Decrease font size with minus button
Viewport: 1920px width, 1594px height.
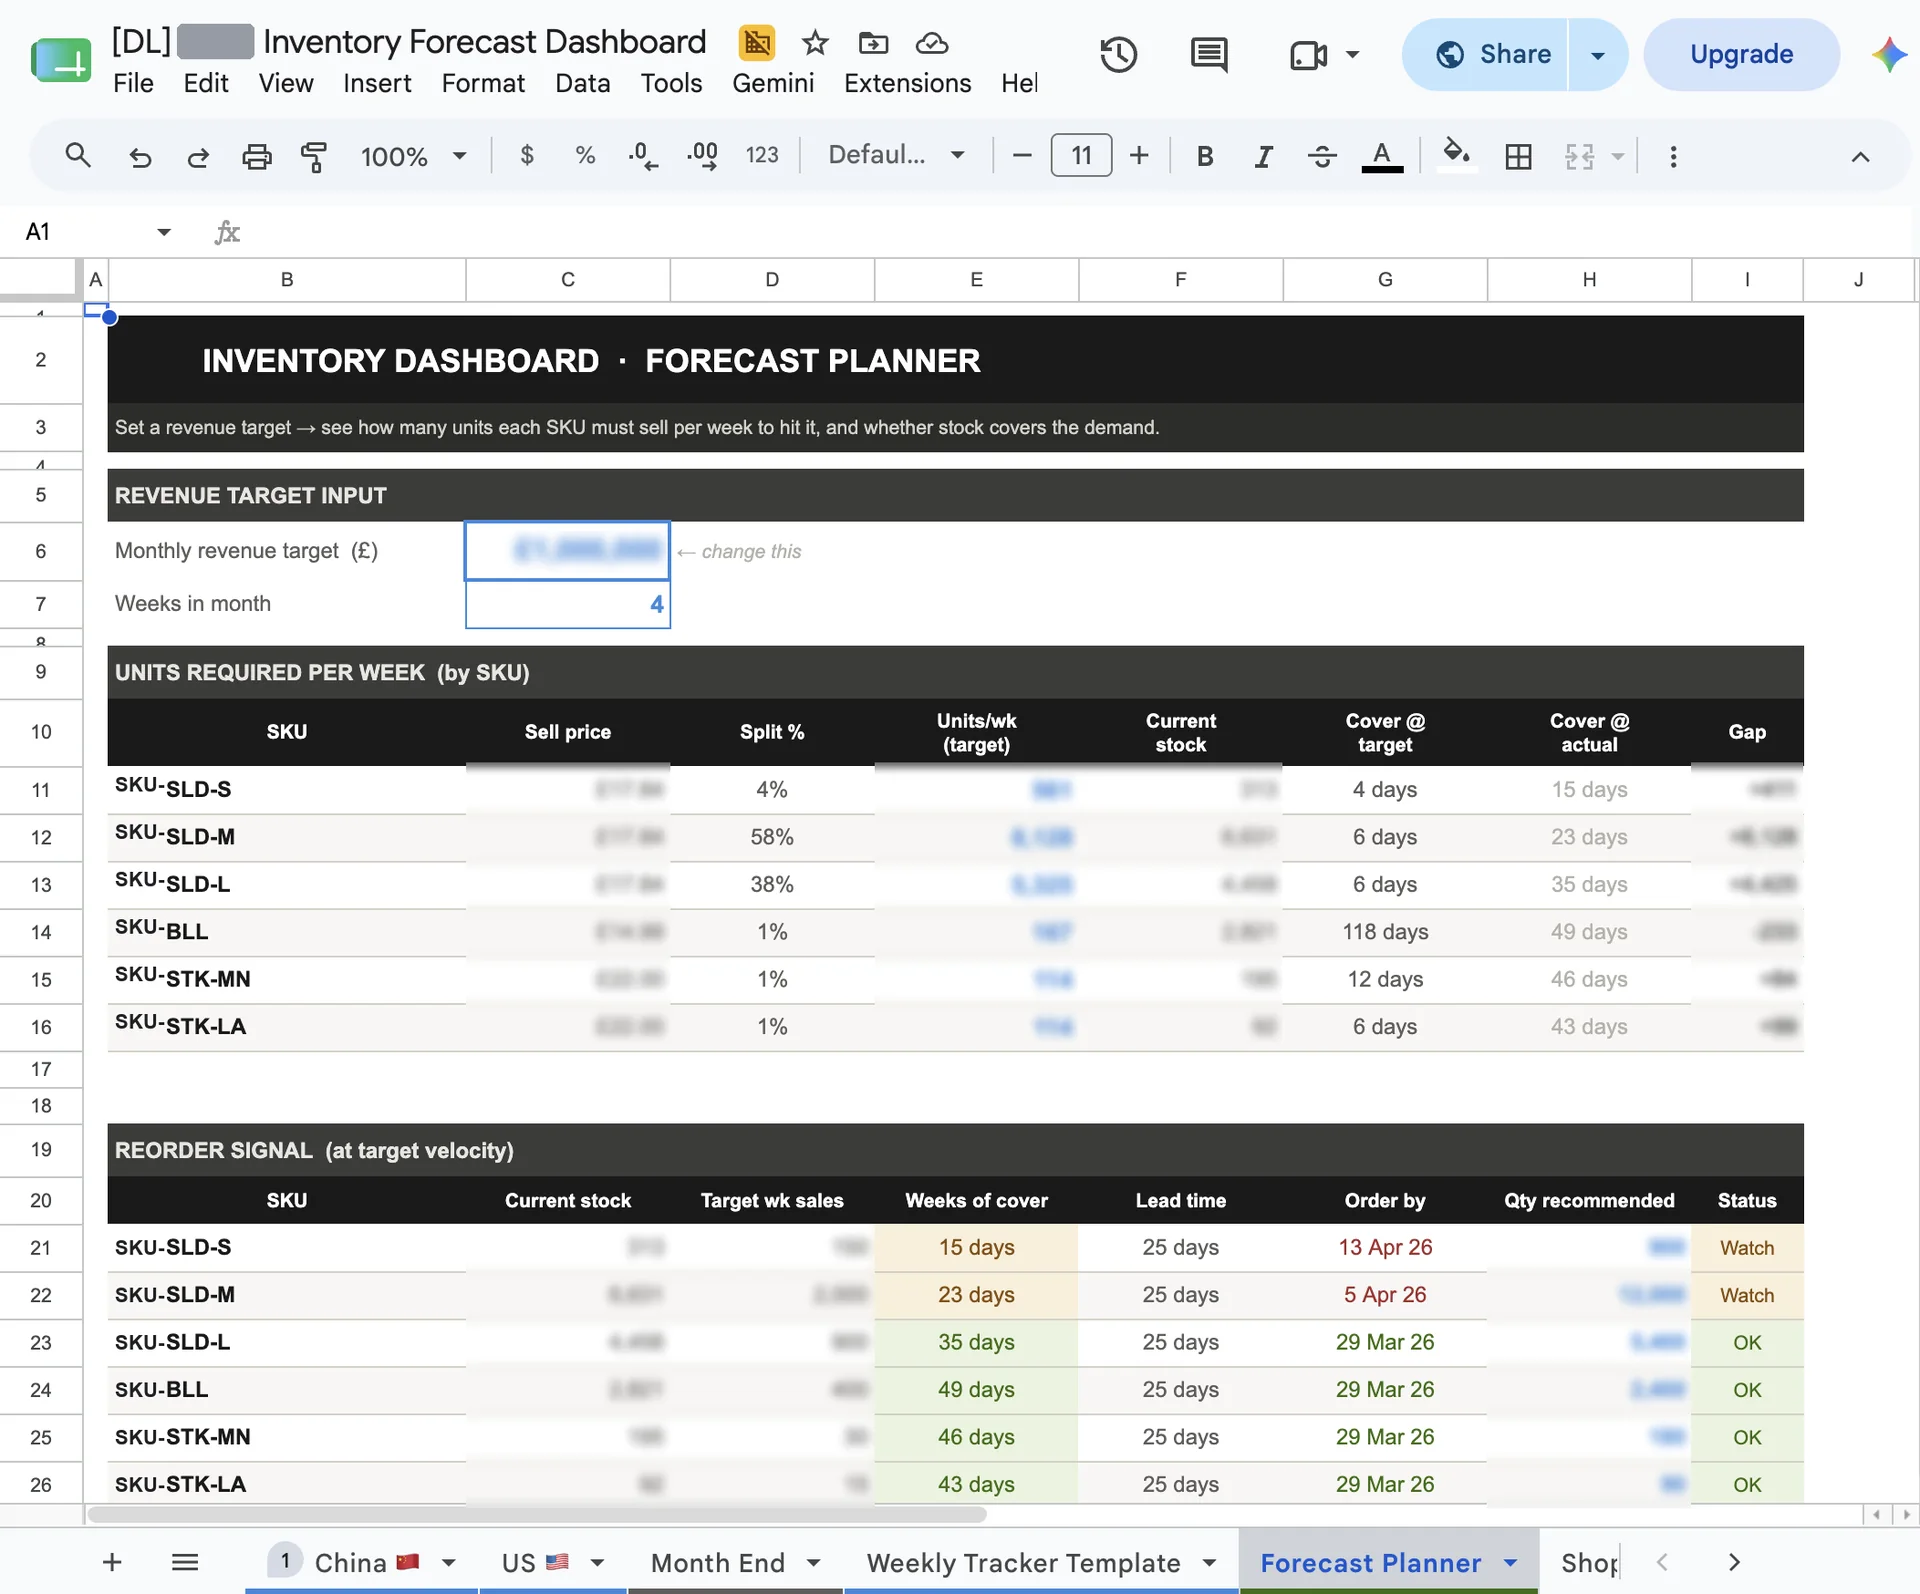pyautogui.click(x=1022, y=156)
